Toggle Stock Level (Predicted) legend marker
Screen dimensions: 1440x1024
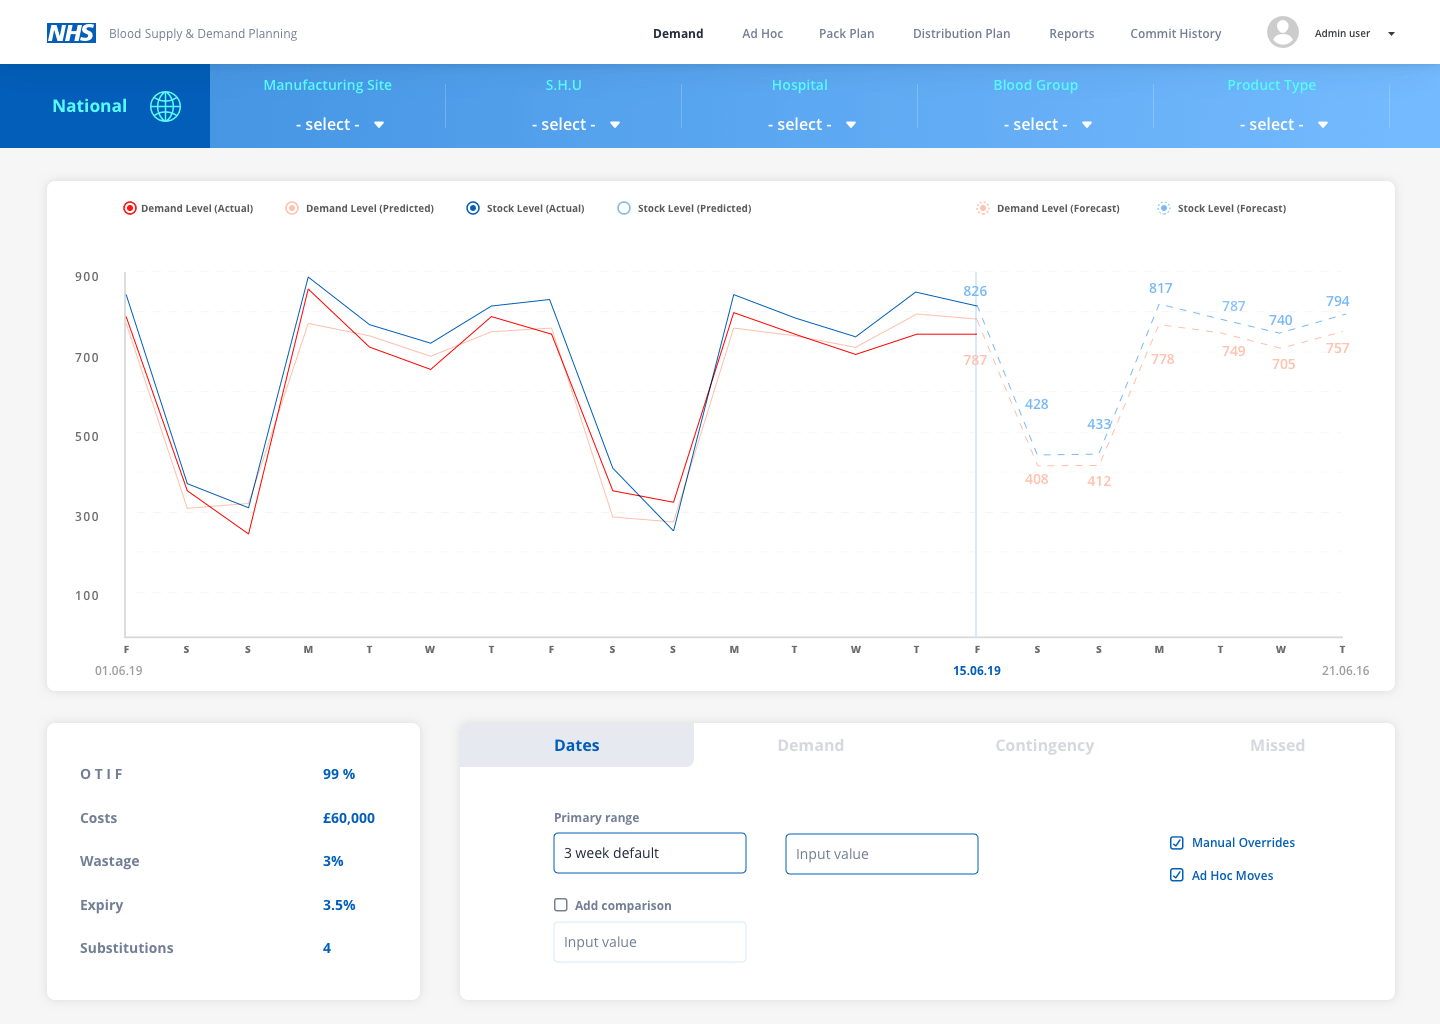click(x=624, y=208)
